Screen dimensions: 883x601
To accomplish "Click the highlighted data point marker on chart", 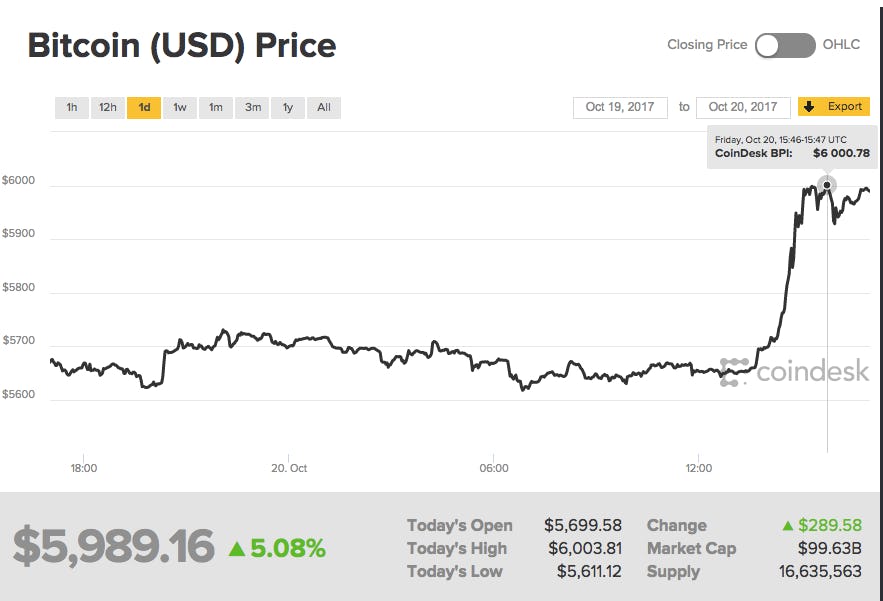I will pyautogui.click(x=827, y=185).
